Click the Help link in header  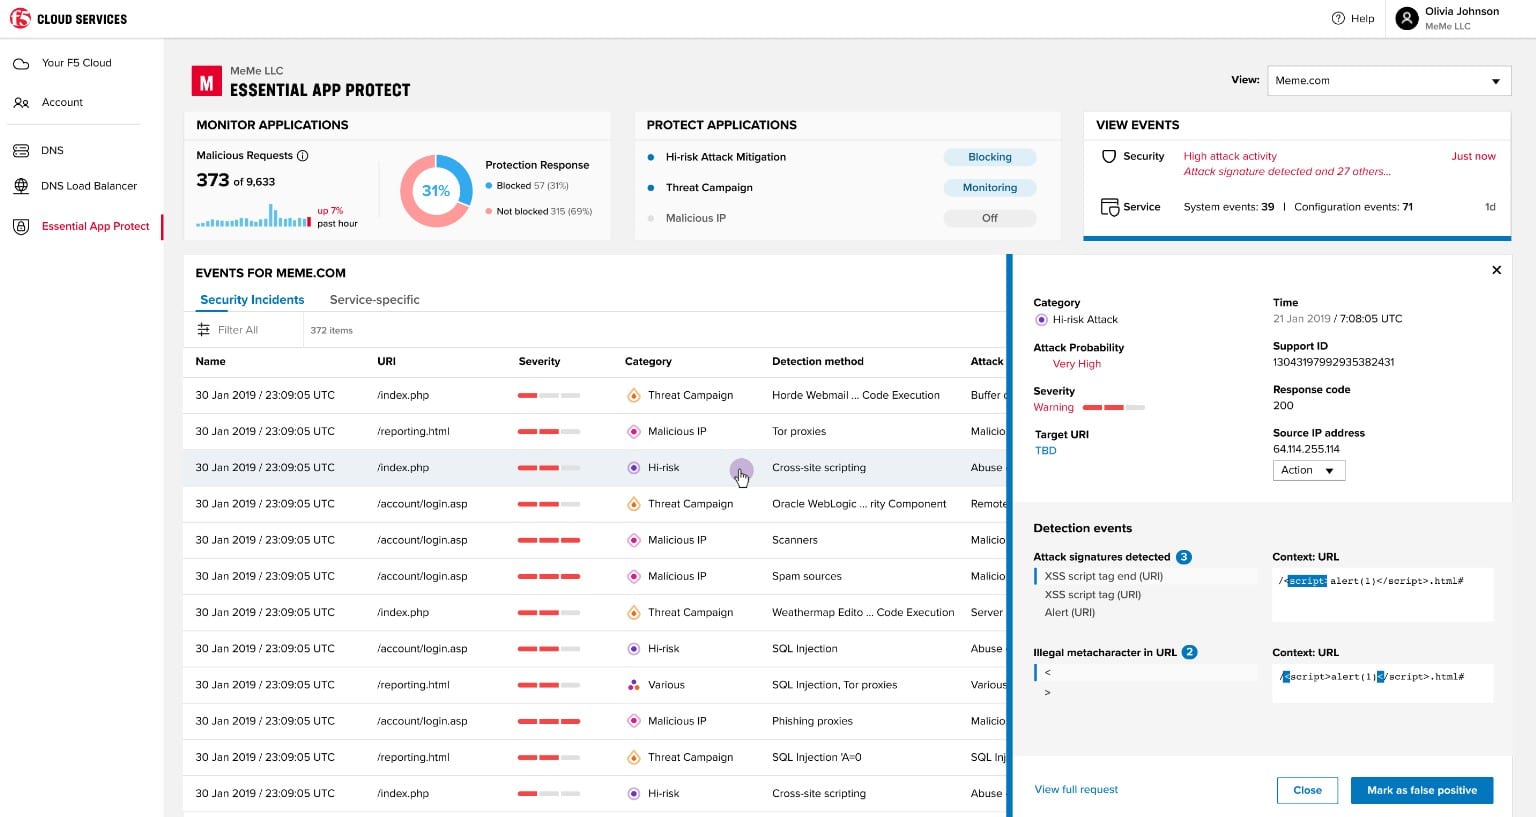tap(1362, 19)
